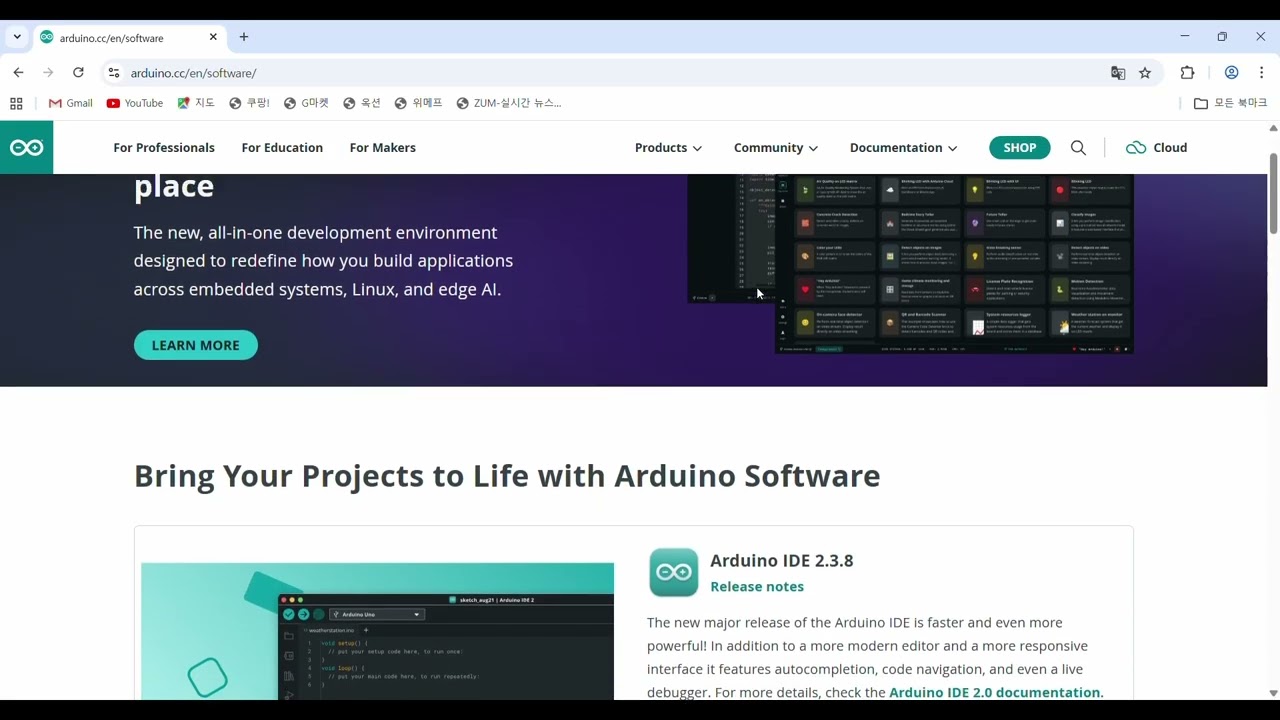
Task: Open the 옥션 bookmark
Action: coord(361,103)
